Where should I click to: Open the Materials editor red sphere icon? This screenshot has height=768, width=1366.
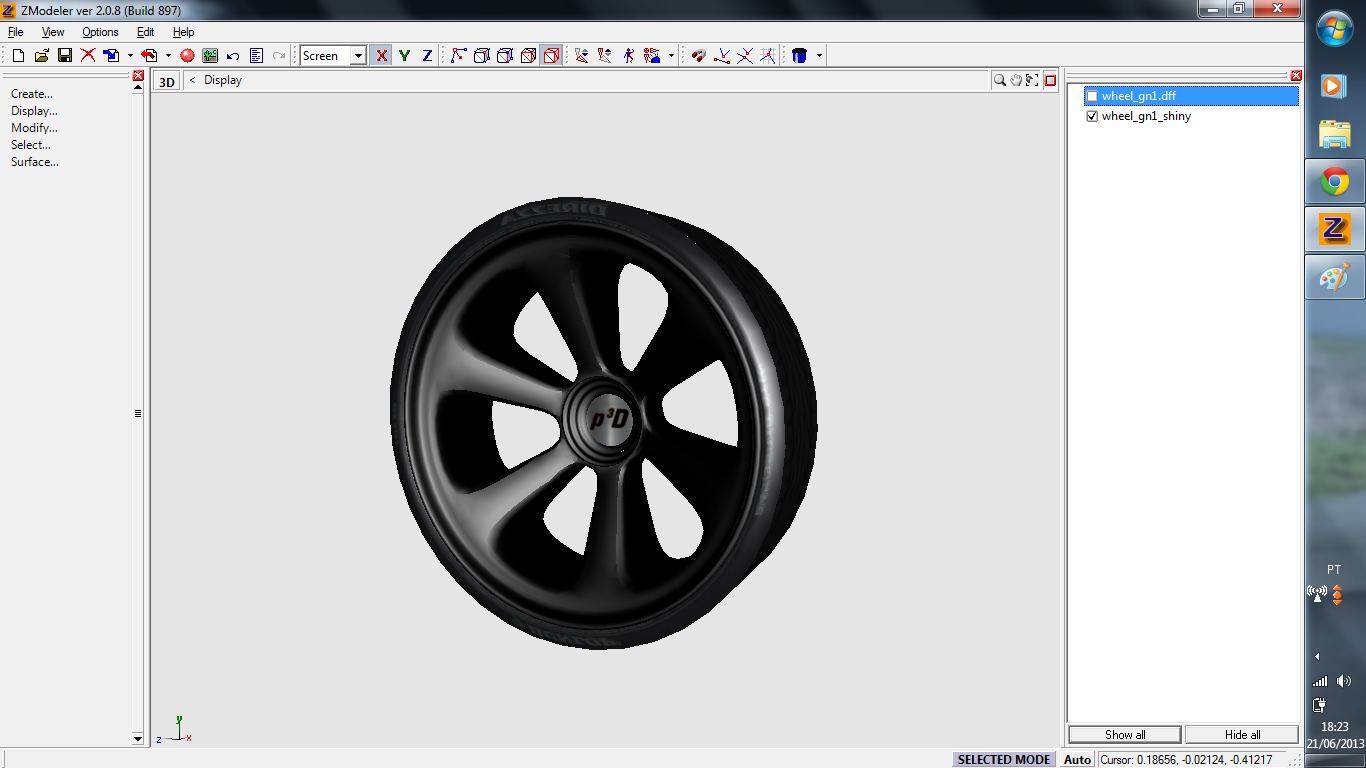click(187, 56)
